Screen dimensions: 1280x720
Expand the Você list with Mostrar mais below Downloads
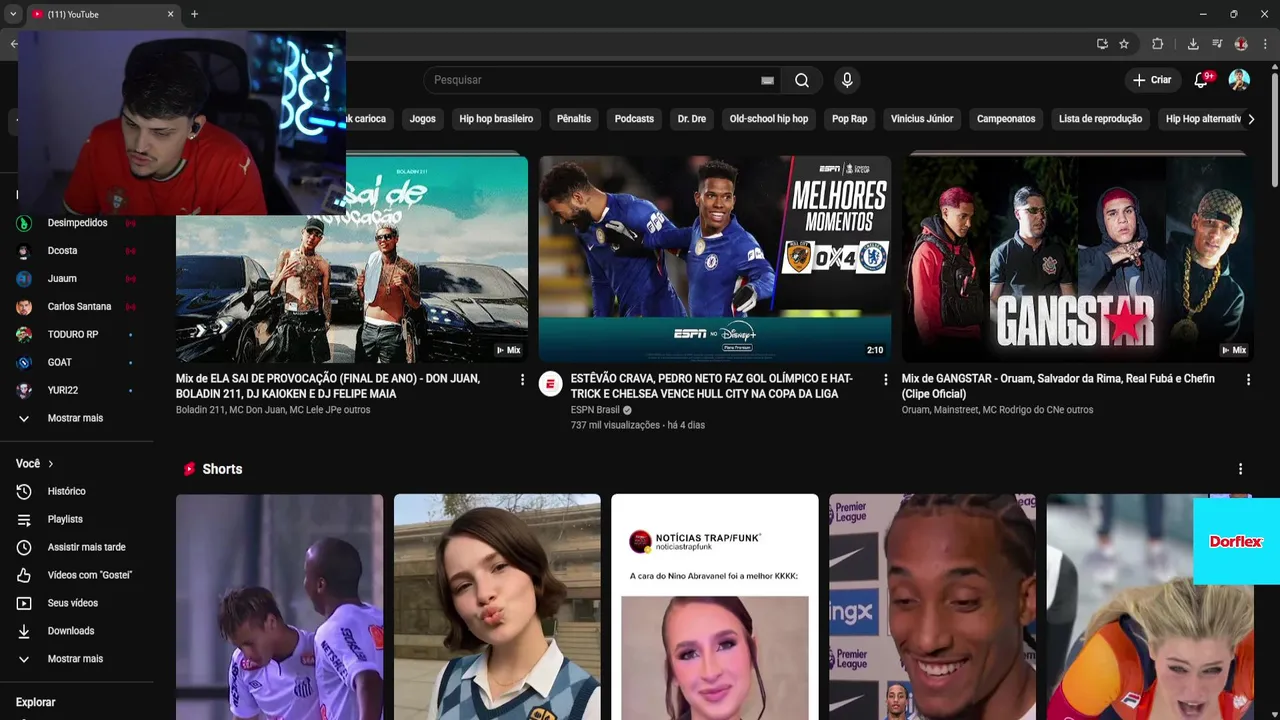click(76, 659)
